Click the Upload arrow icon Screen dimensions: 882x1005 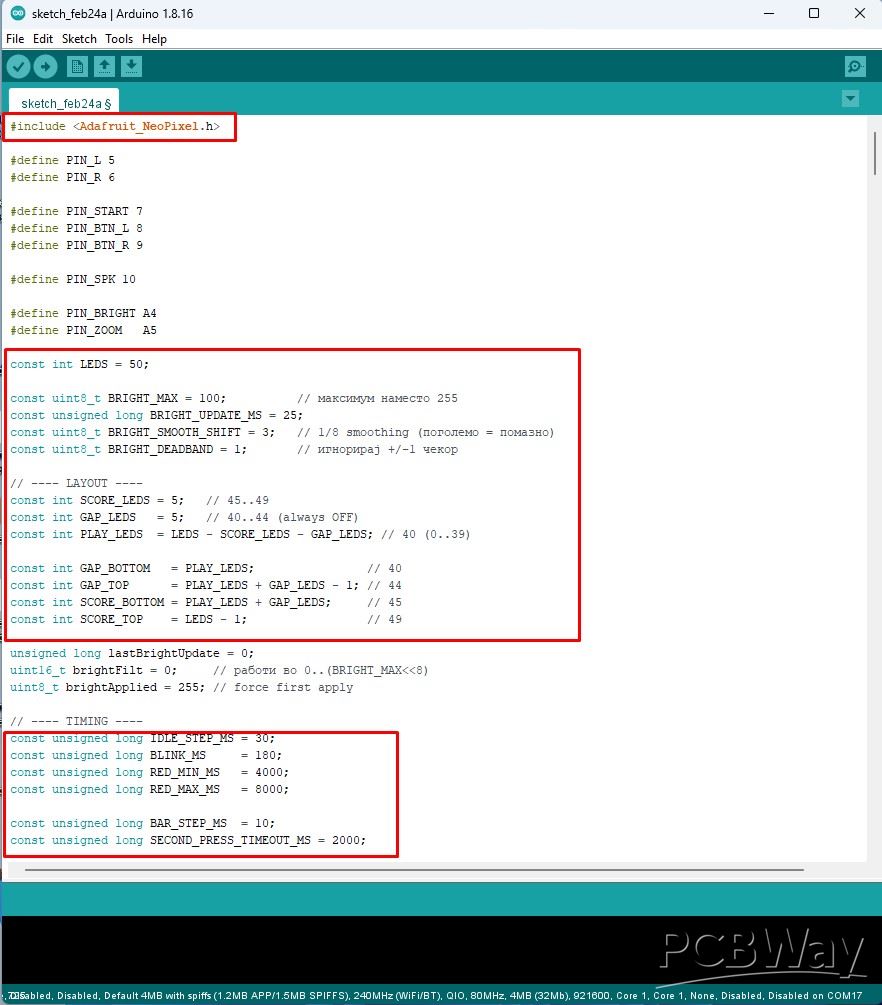point(46,67)
